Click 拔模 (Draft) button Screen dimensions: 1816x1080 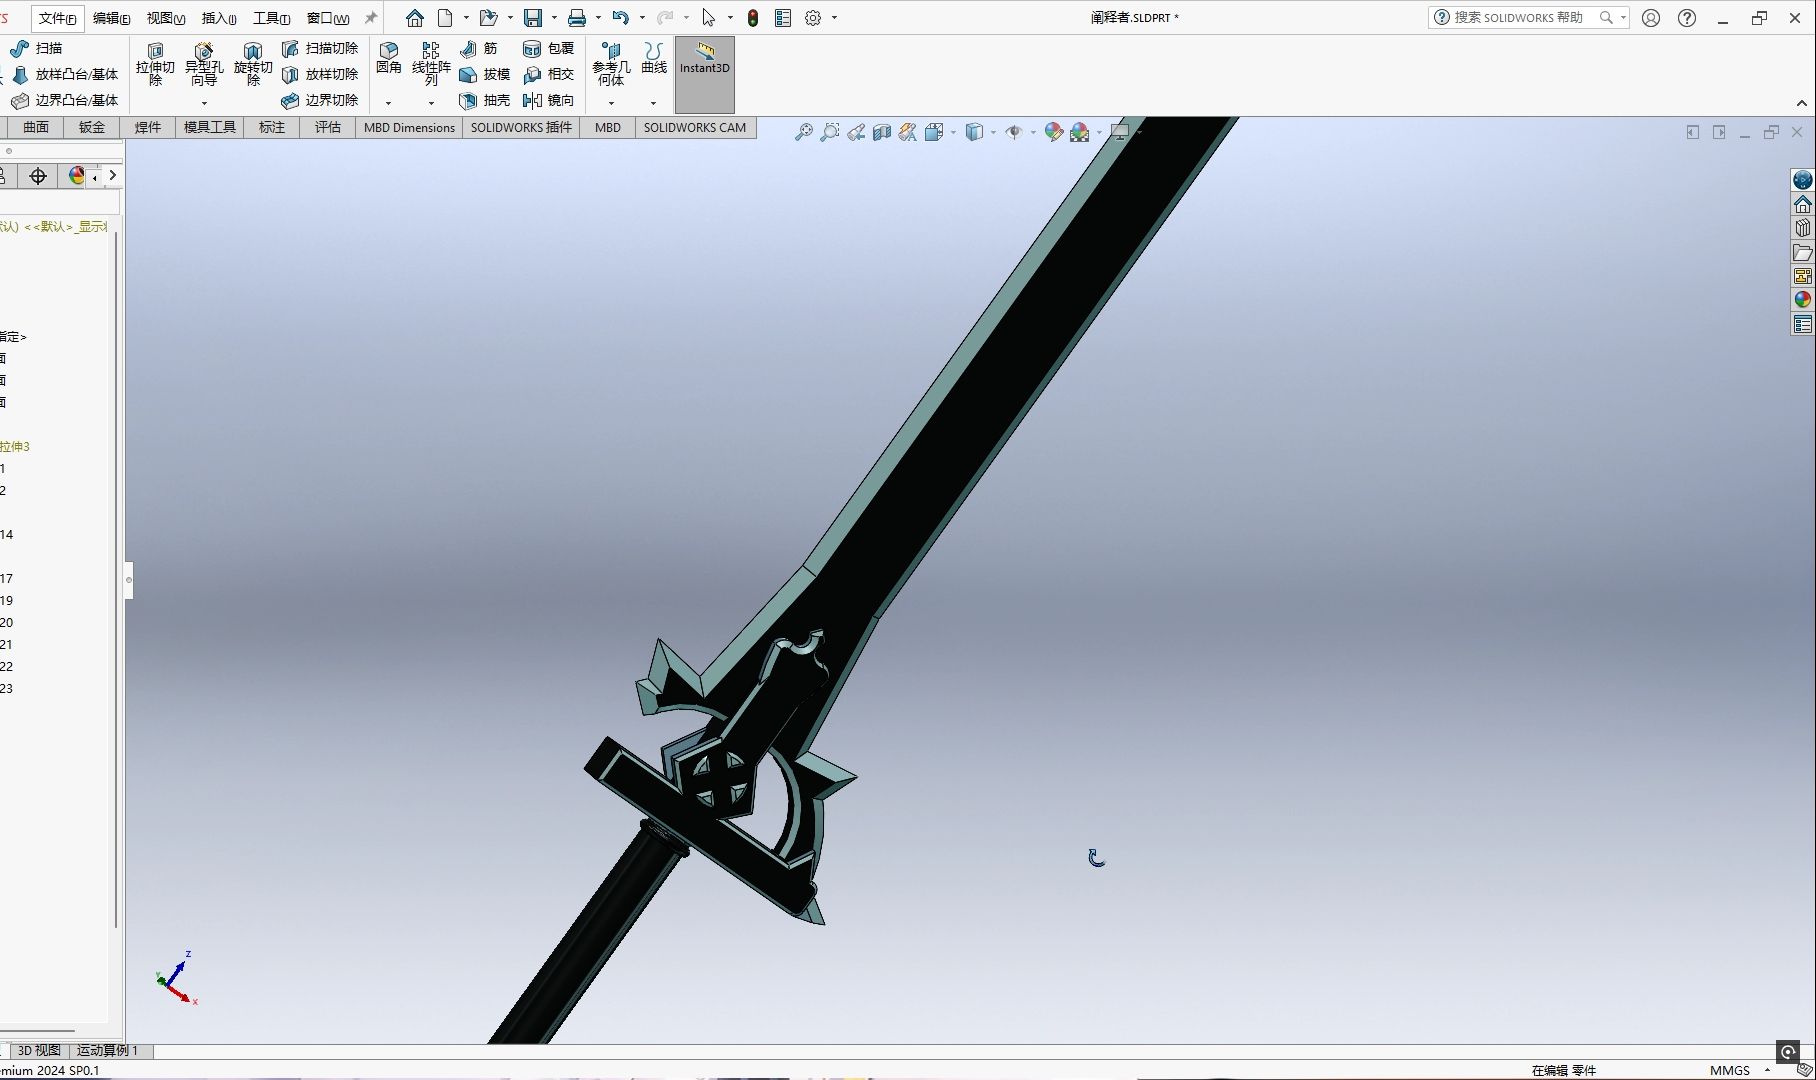click(485, 74)
